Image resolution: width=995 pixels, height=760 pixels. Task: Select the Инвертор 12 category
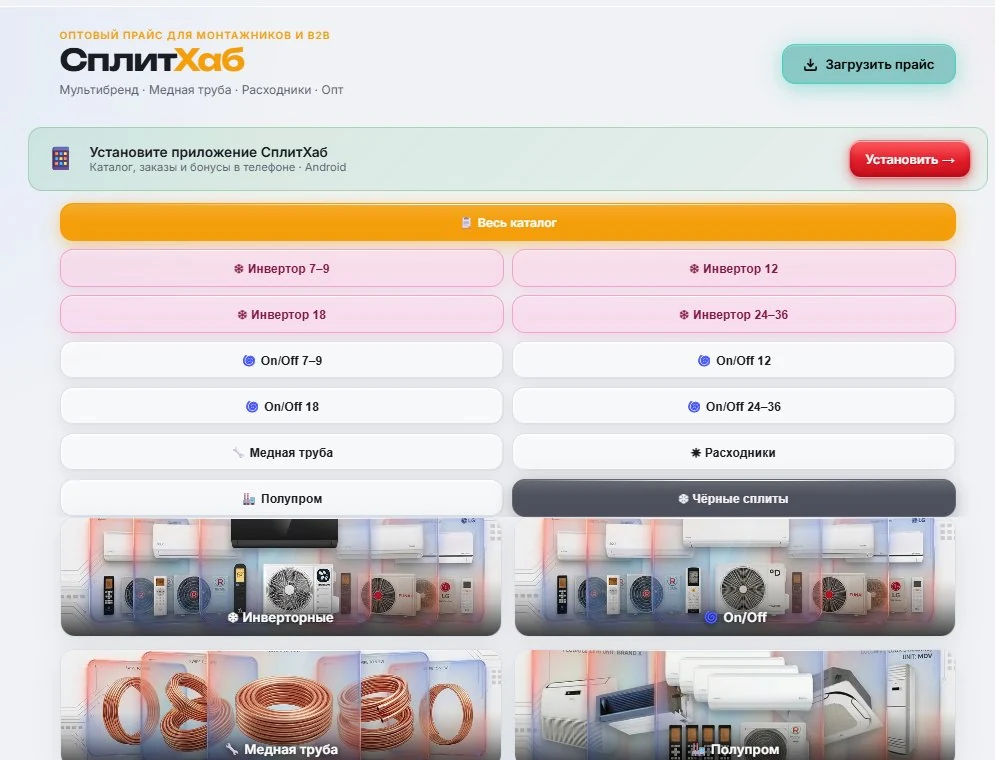tap(734, 268)
